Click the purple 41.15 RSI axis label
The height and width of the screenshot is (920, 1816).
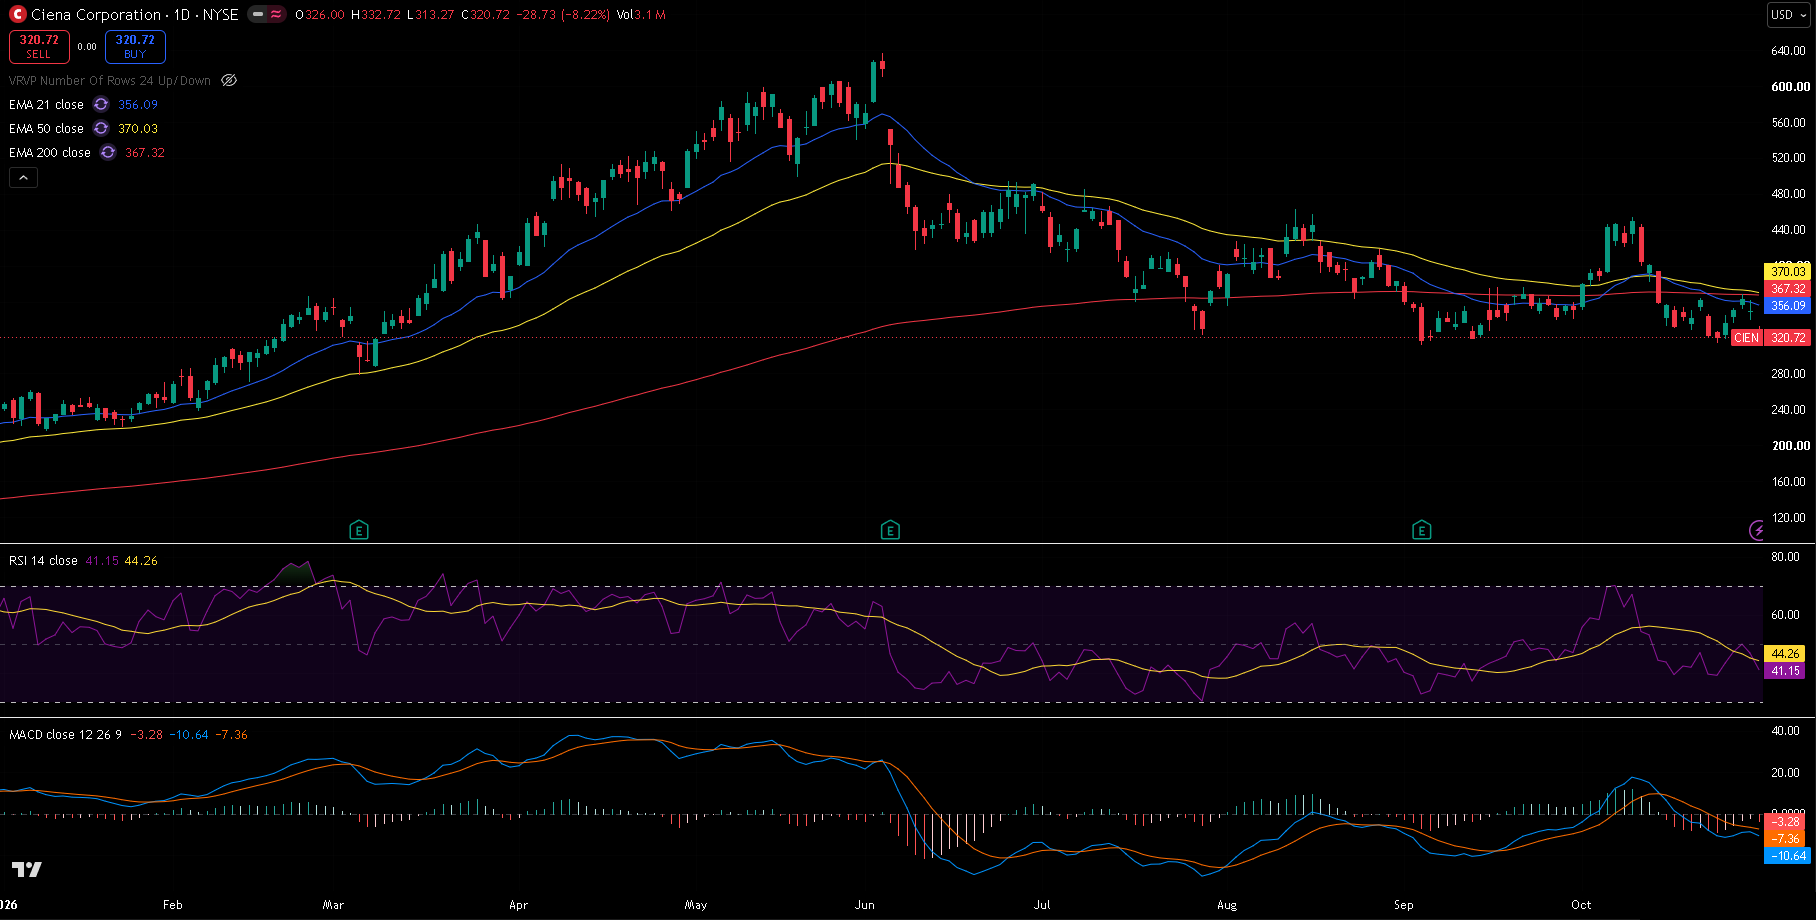pos(1785,671)
